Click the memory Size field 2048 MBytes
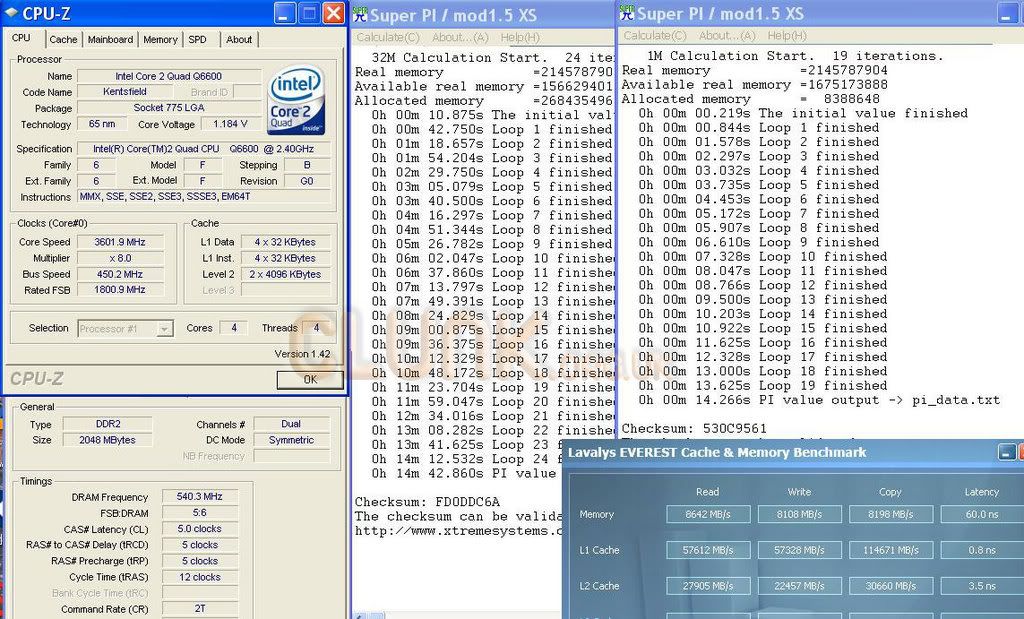This screenshot has height=619, width=1024. click(x=108, y=440)
